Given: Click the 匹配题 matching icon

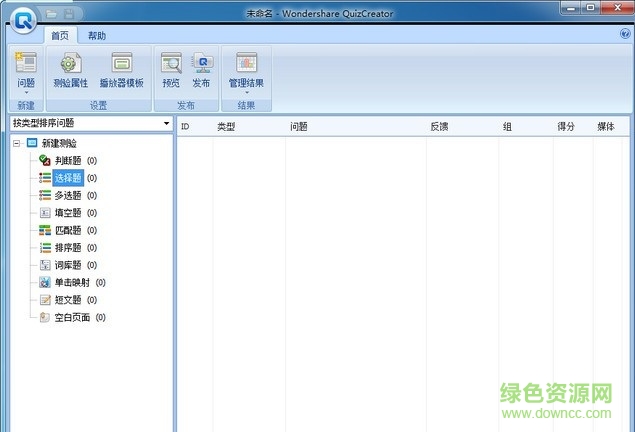Looking at the screenshot, I should pyautogui.click(x=45, y=230).
